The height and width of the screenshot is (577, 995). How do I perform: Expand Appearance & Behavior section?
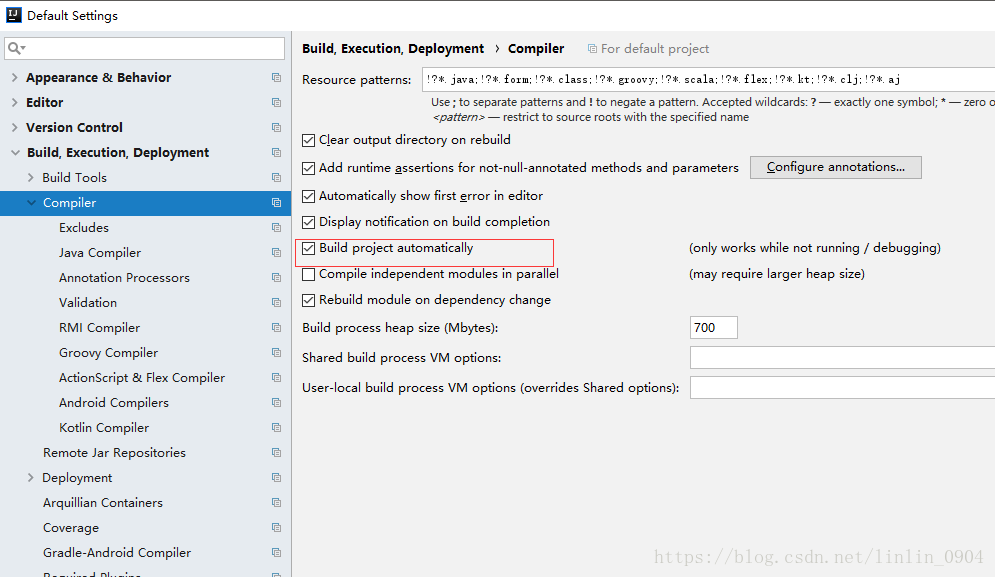(15, 77)
